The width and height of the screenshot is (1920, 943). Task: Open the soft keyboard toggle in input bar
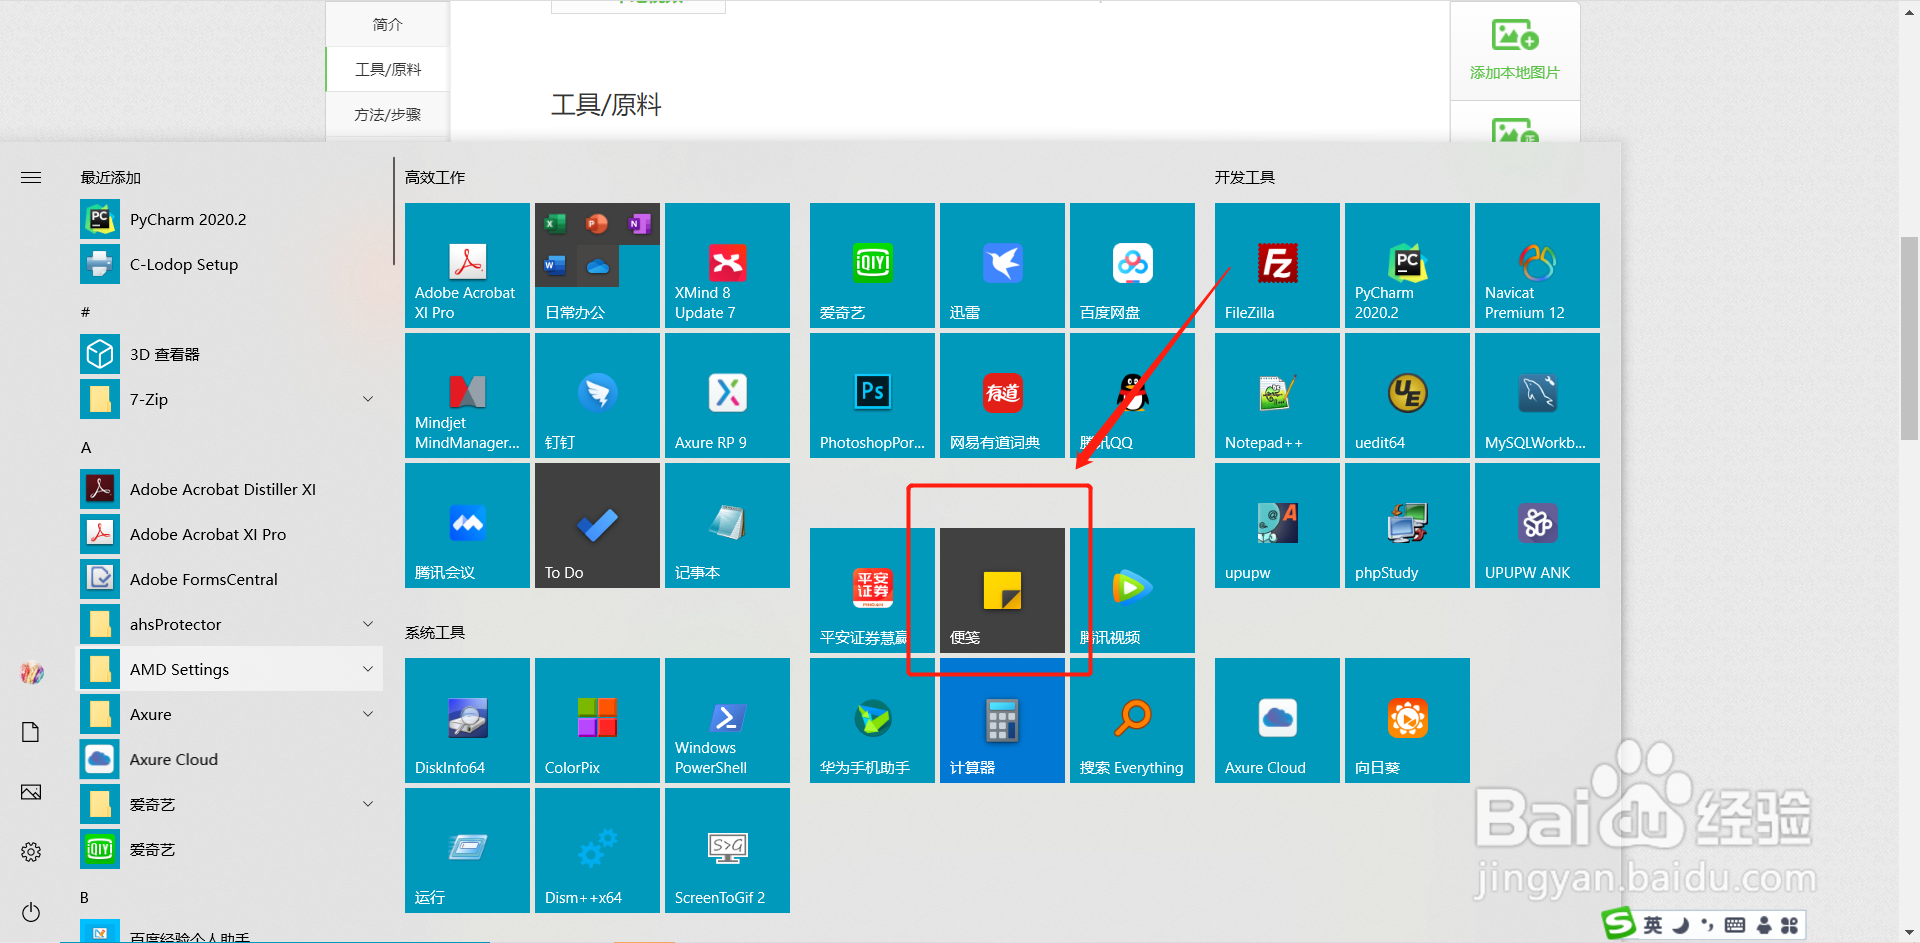1734,924
